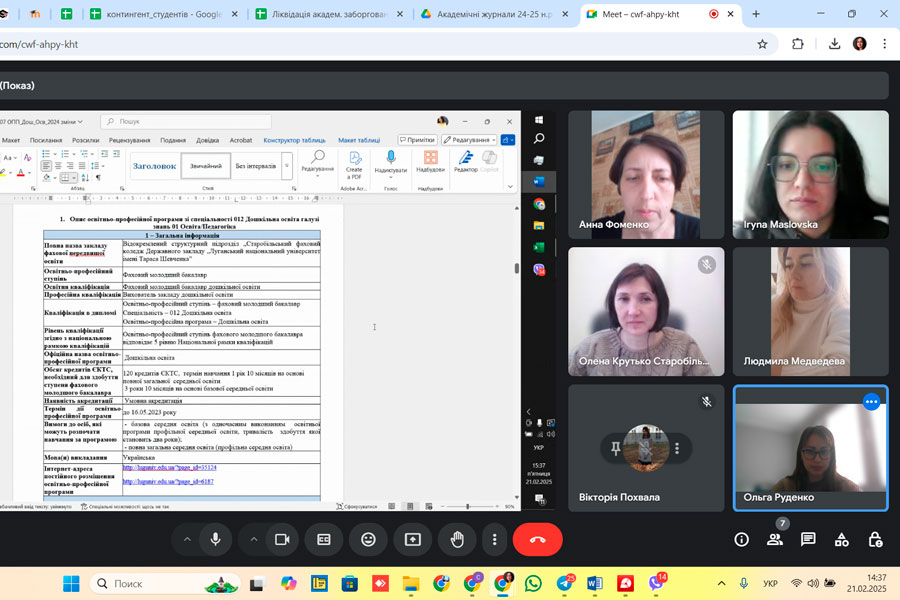Viewport: 900px width, 600px height.
Task: Open options on Ольга Руденко's tile
Action: 871,402
